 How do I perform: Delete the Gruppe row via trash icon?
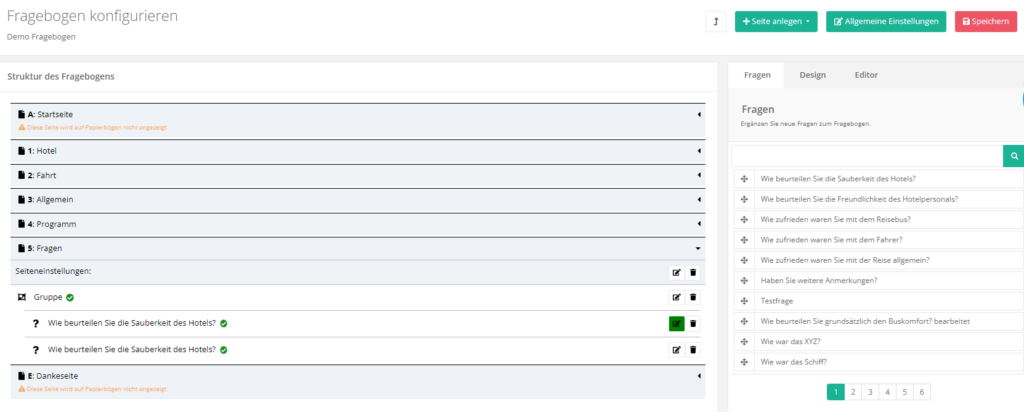pyautogui.click(x=694, y=297)
